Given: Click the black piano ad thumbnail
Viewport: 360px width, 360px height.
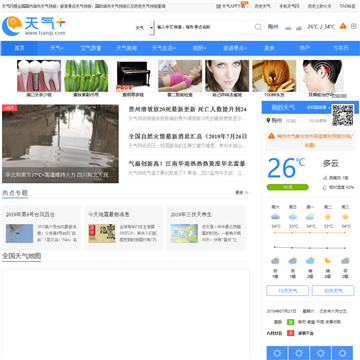Looking at the screenshot, I should tap(133, 76).
